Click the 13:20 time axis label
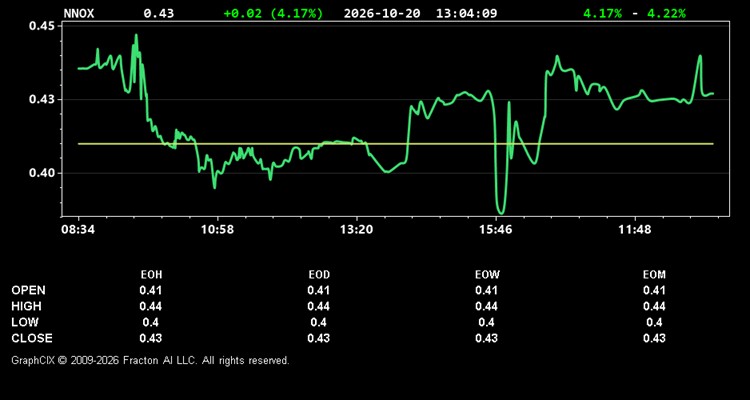The image size is (750, 400). (356, 230)
